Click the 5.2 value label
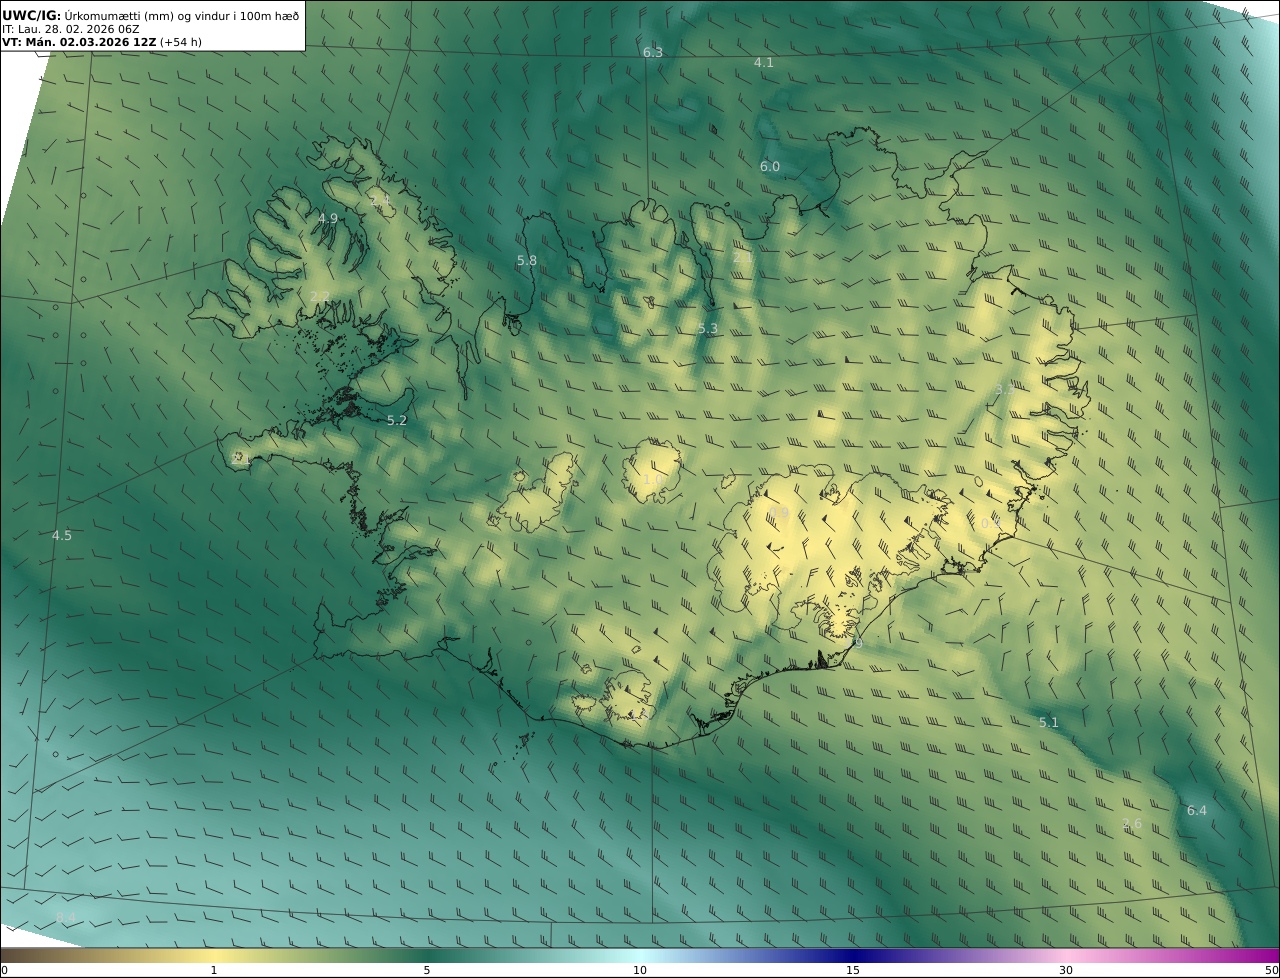The height and width of the screenshot is (978, 1280). coord(397,420)
